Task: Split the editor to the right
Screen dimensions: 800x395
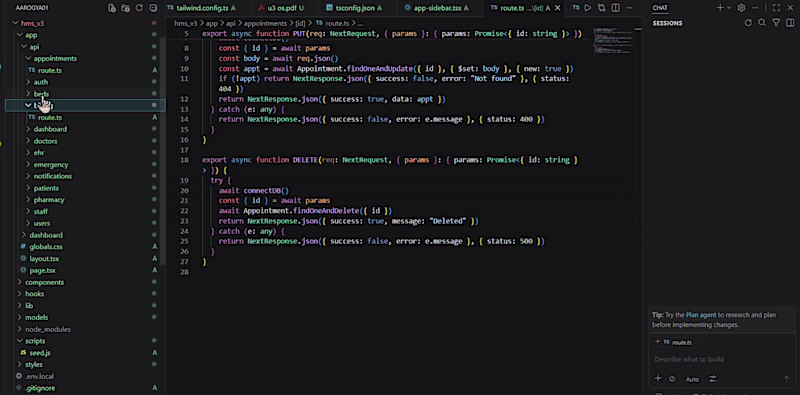Action: [x=616, y=8]
